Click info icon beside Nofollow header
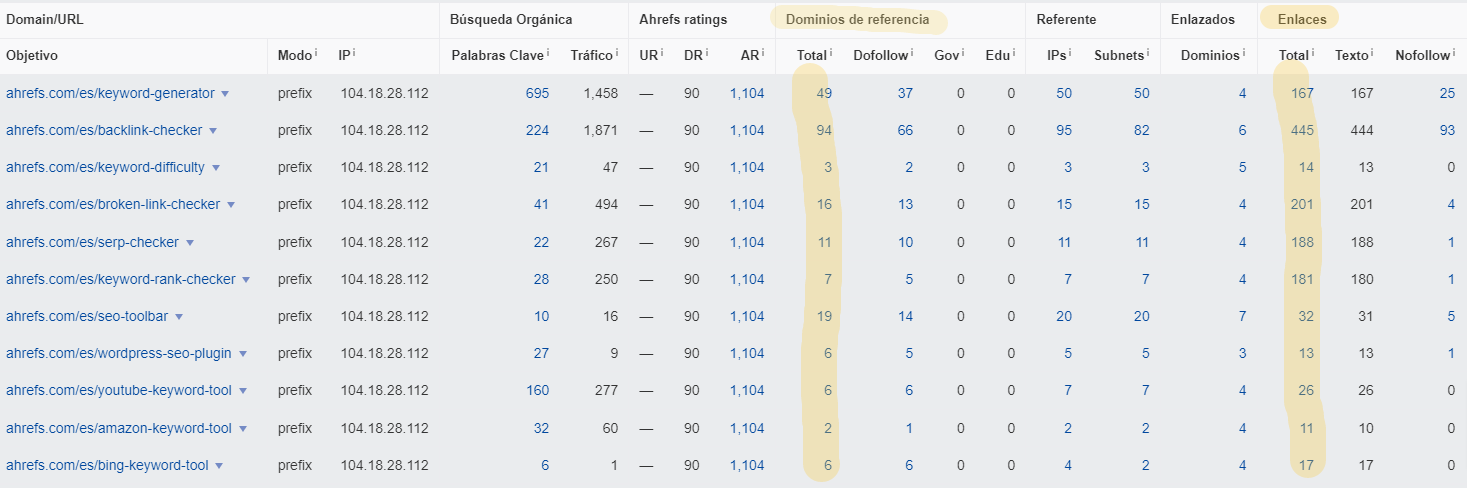 click(1453, 53)
